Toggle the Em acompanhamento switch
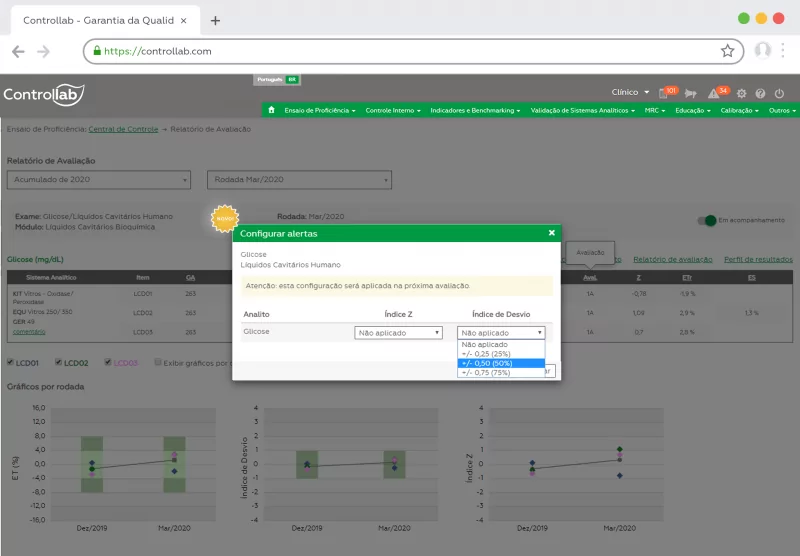Viewport: 800px width, 556px height. point(707,220)
